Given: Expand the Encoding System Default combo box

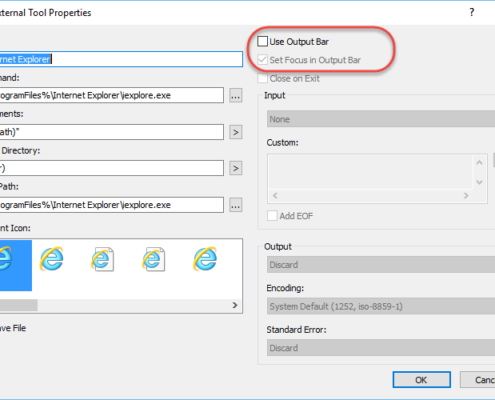Looking at the screenshot, I should tap(381, 306).
